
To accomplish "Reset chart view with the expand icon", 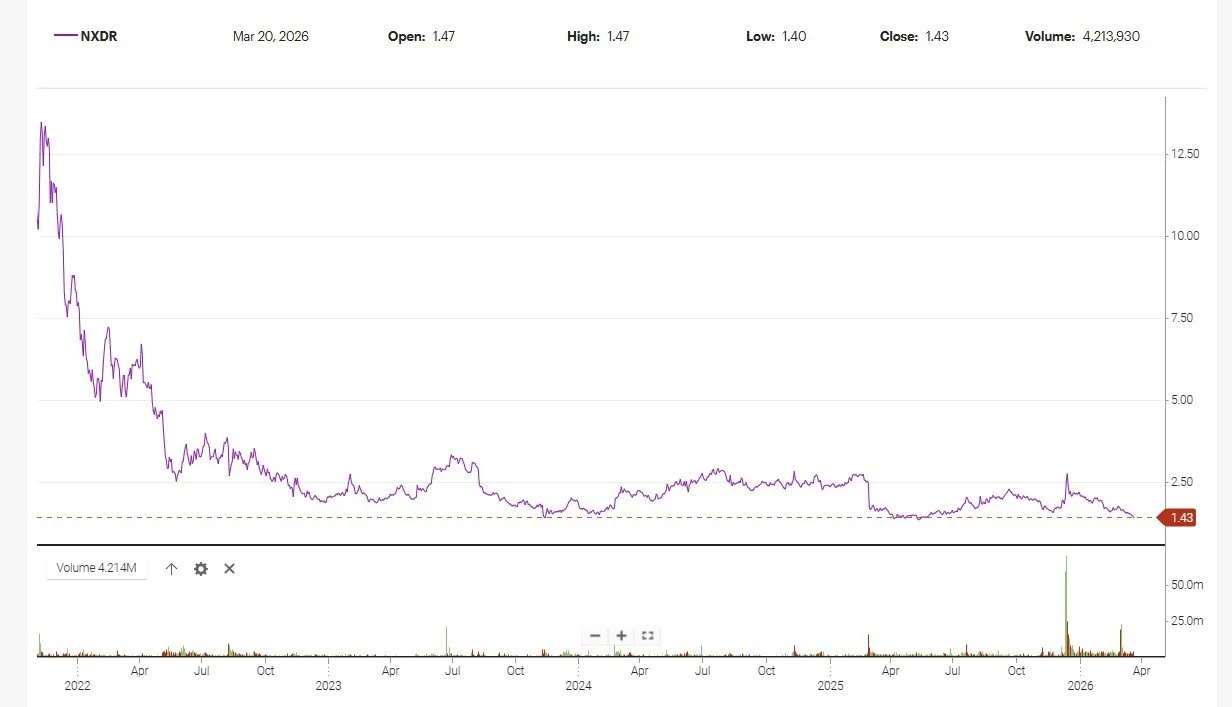I will click(x=647, y=635).
